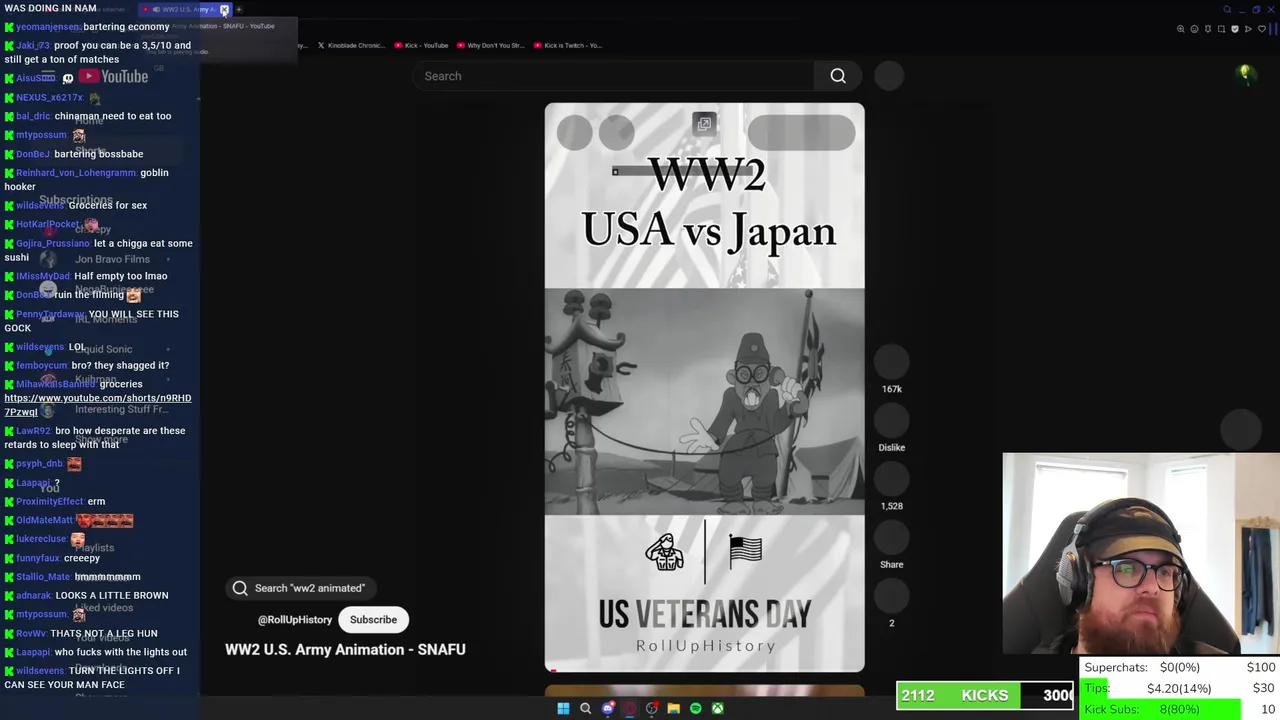
Task: Mute the short with volume button
Action: pos(617,132)
